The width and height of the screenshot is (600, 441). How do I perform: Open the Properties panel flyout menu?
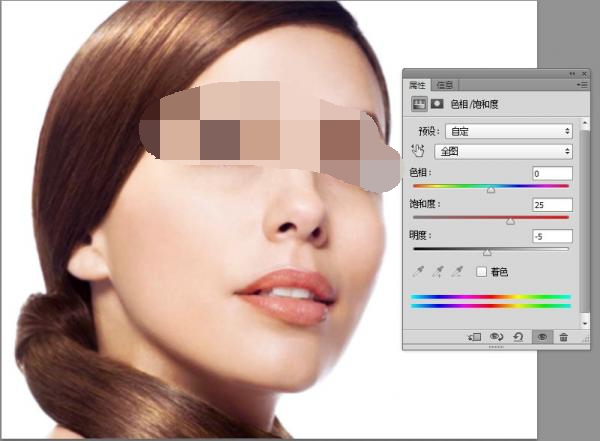pos(582,85)
